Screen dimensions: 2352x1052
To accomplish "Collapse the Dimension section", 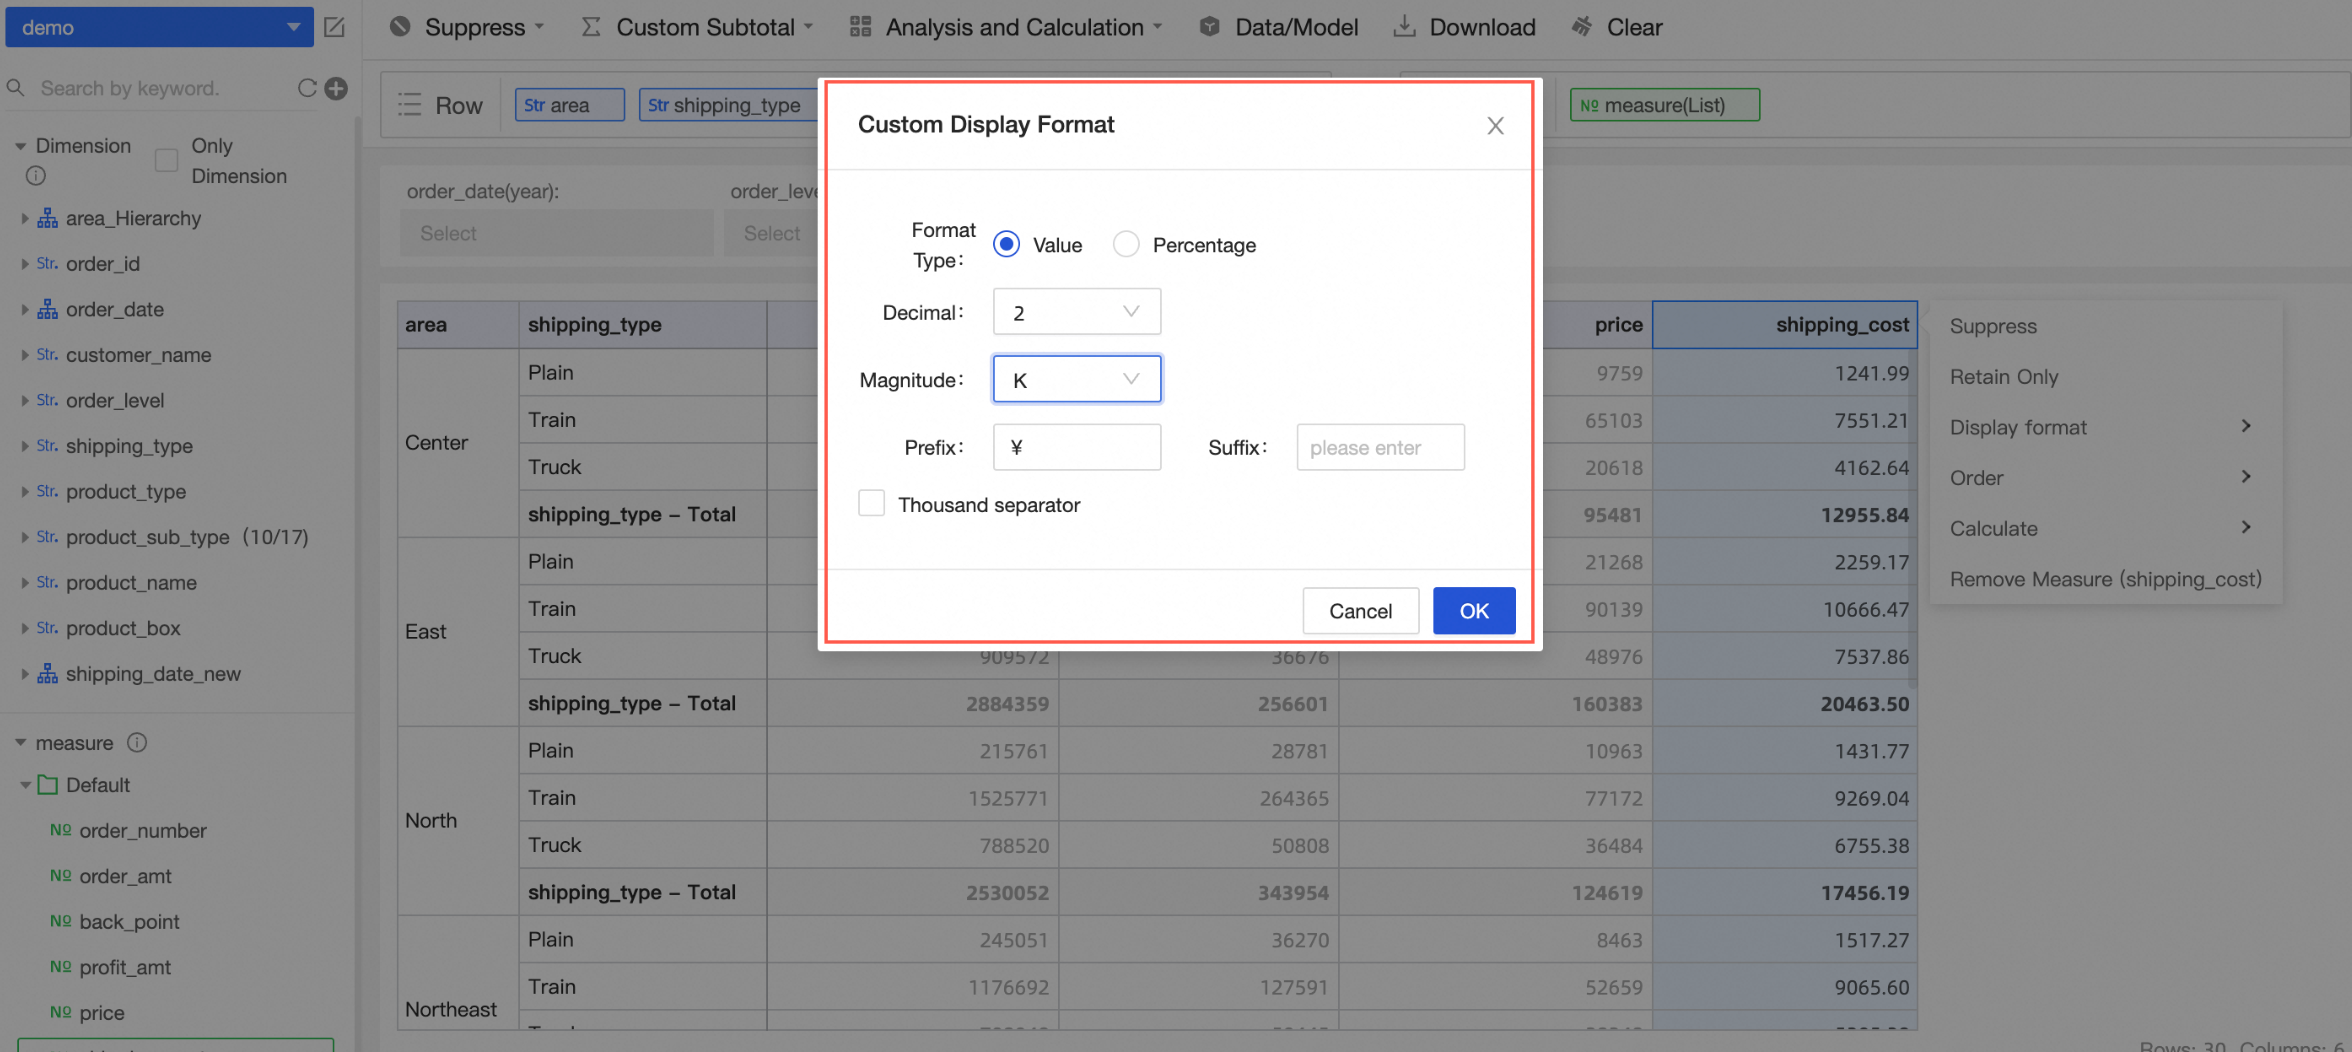I will pos(20,146).
